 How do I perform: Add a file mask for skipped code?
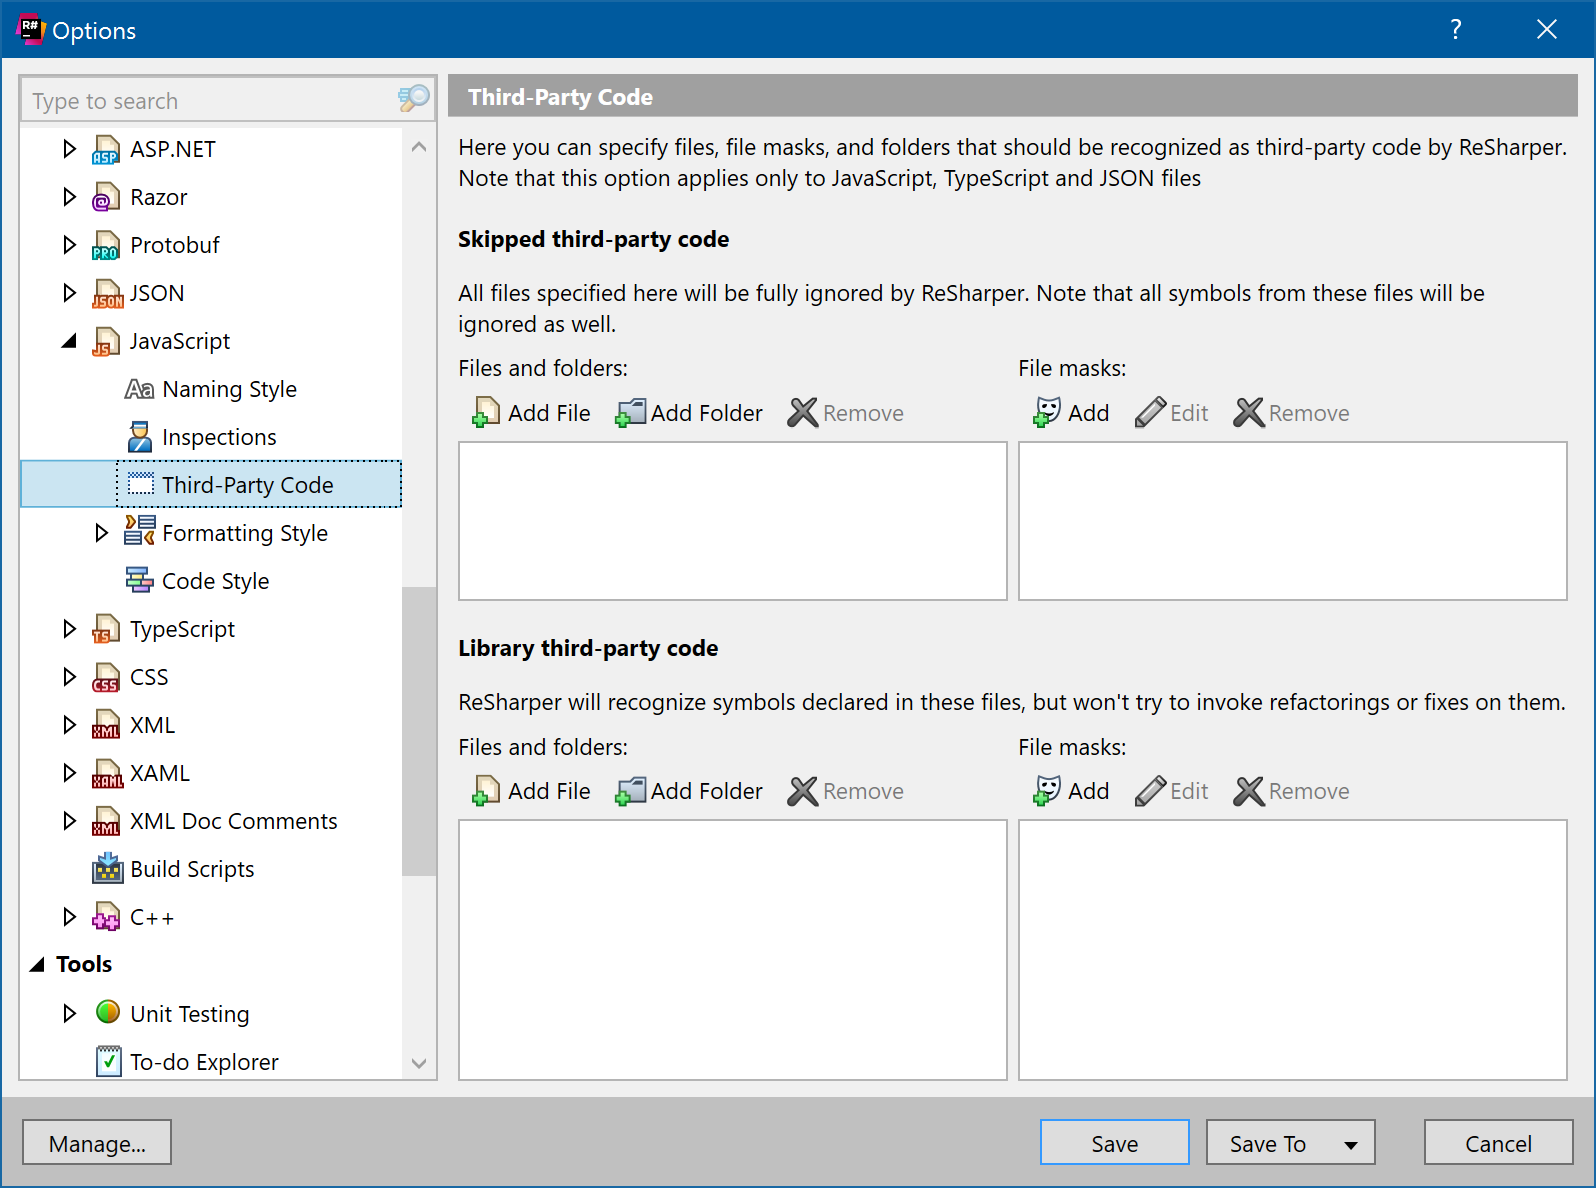(1070, 413)
